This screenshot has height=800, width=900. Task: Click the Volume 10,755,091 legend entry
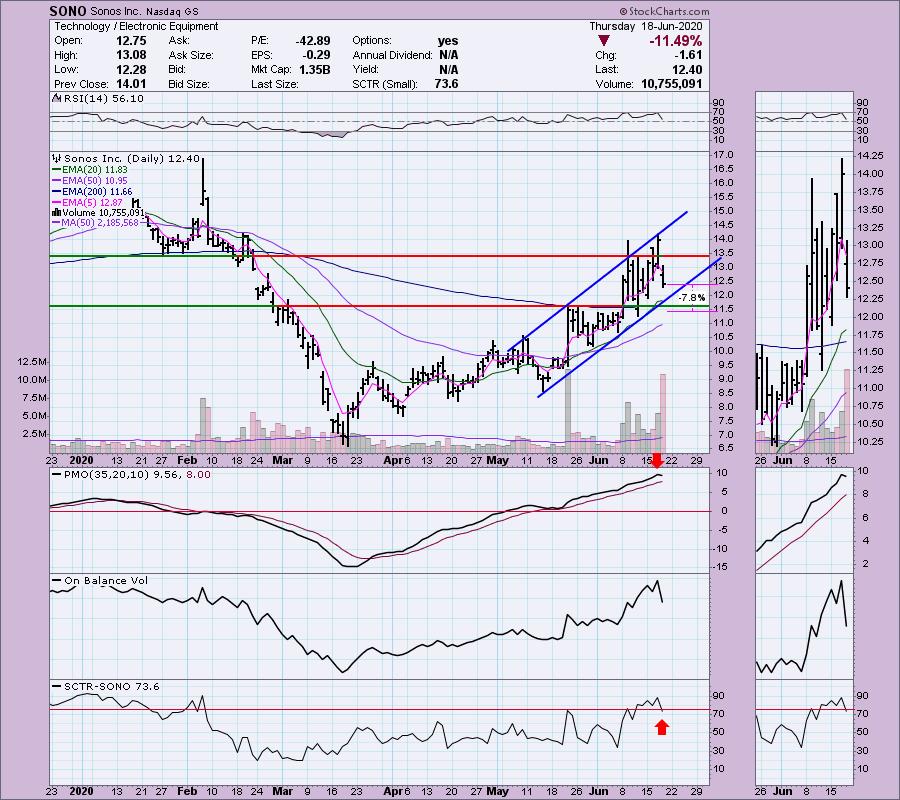click(98, 213)
